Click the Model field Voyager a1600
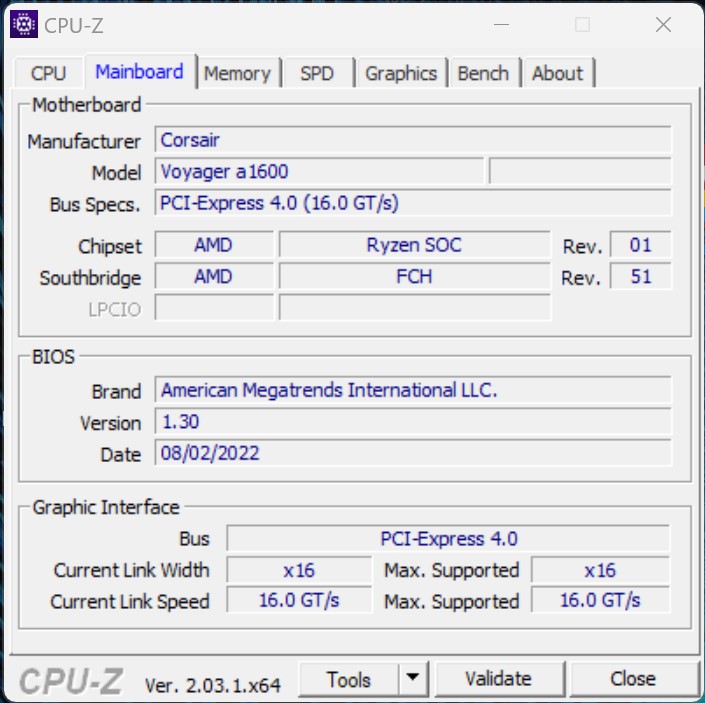This screenshot has width=705, height=703. tap(320, 171)
